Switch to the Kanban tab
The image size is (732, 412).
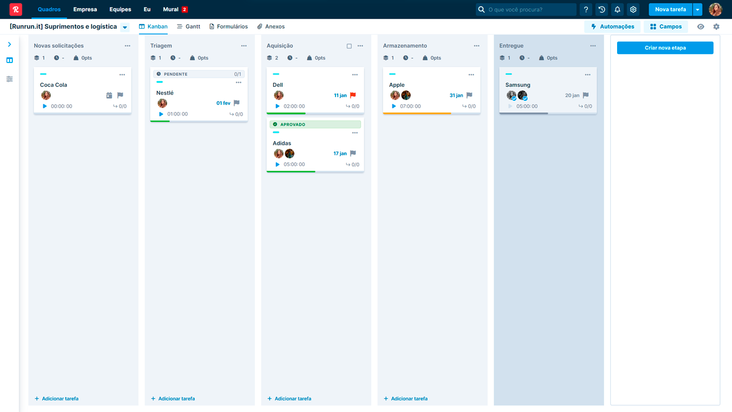pyautogui.click(x=153, y=27)
